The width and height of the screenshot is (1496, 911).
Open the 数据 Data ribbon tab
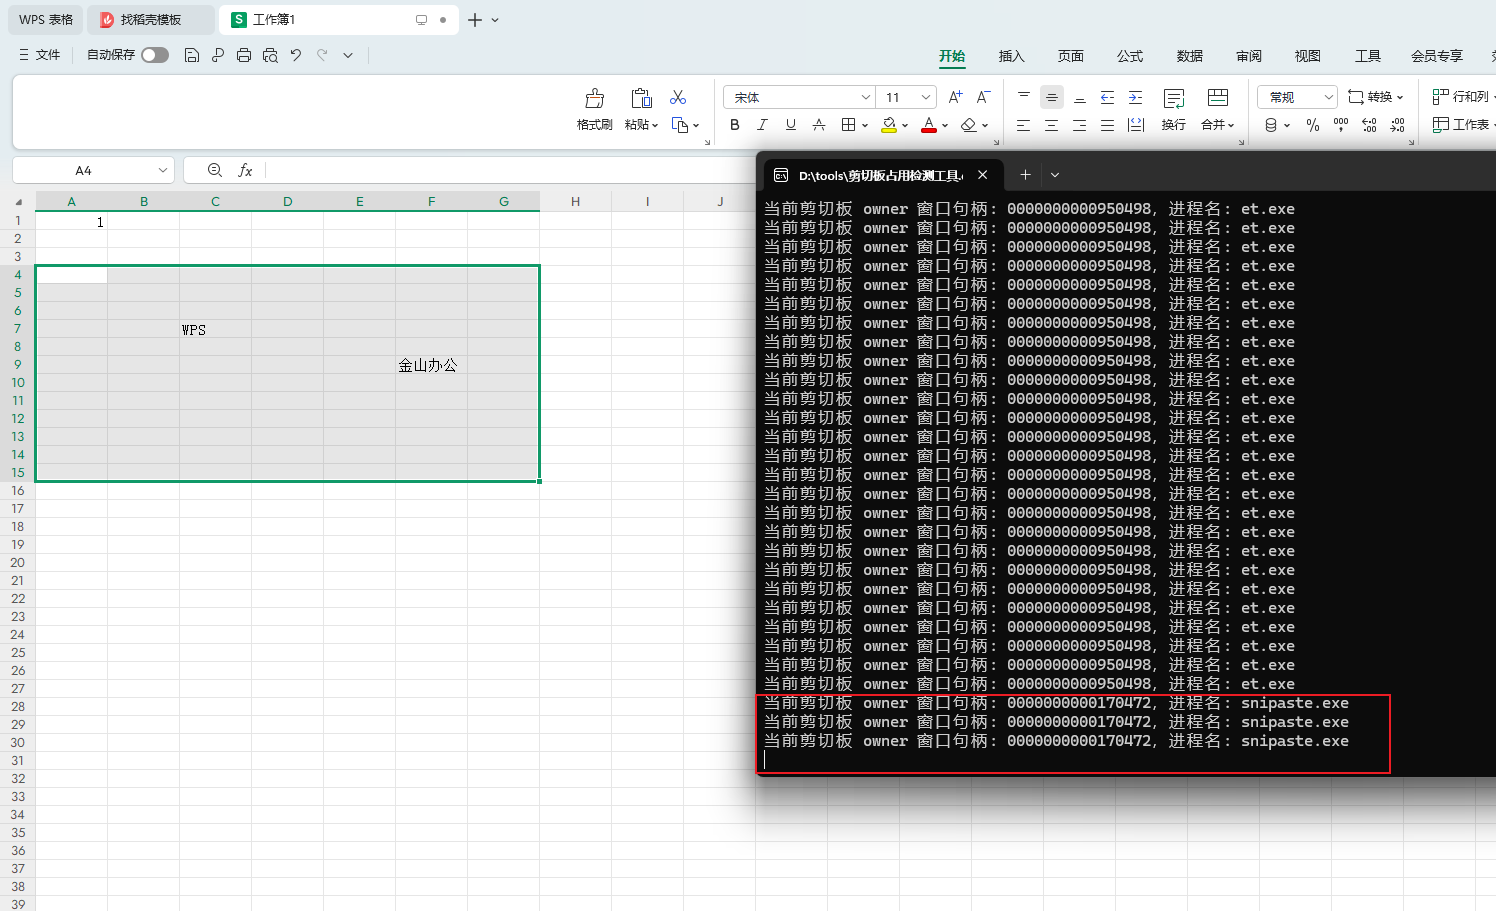(1190, 56)
